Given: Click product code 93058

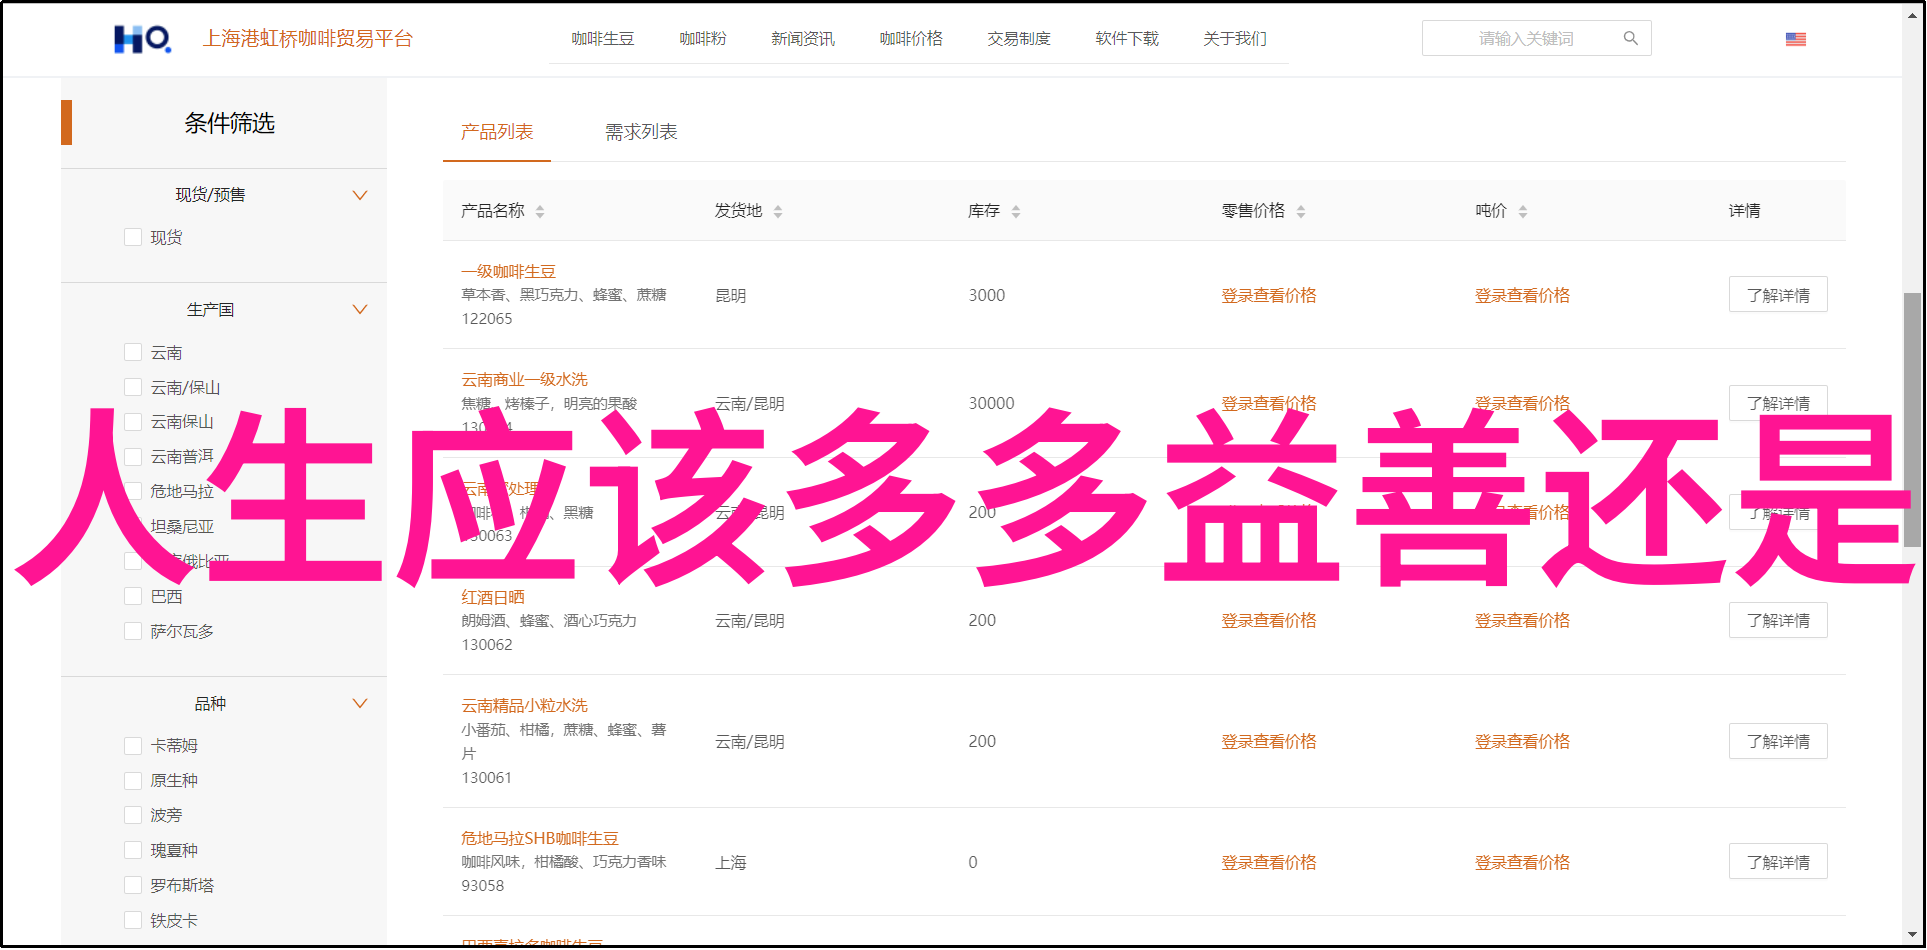Looking at the screenshot, I should [483, 886].
